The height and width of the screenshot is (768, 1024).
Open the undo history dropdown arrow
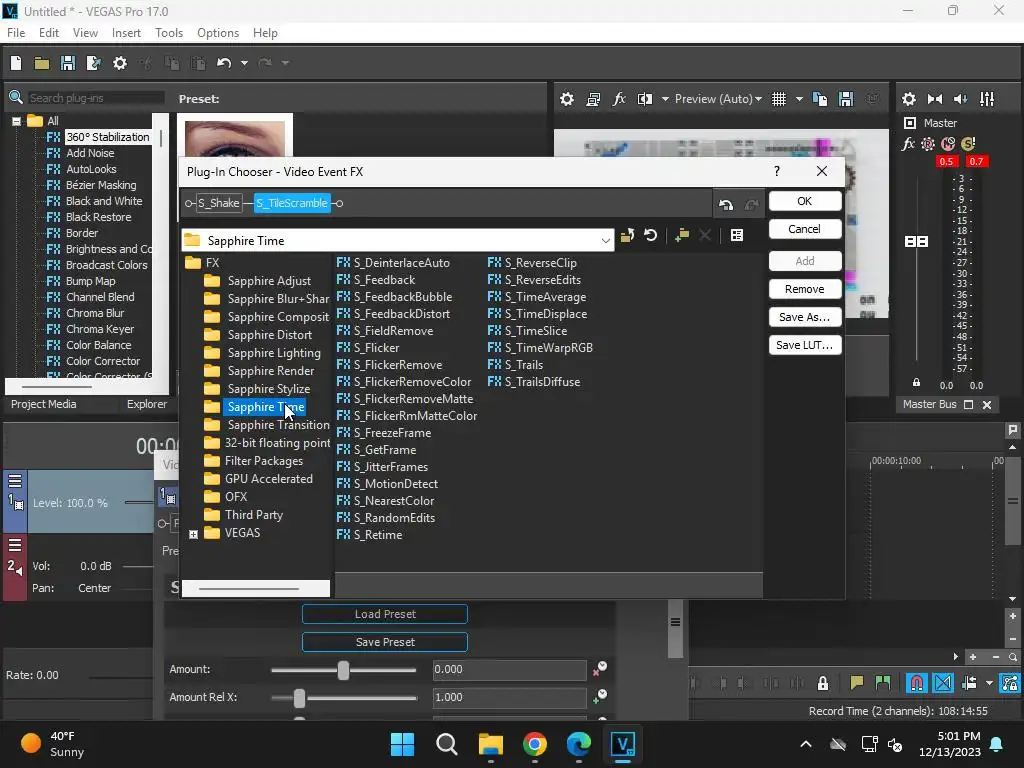click(x=244, y=63)
